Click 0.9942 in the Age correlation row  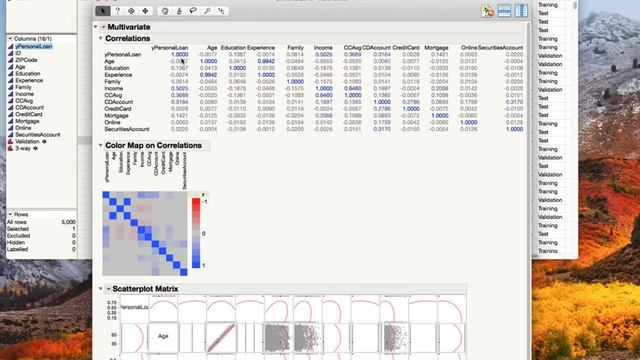tap(266, 61)
